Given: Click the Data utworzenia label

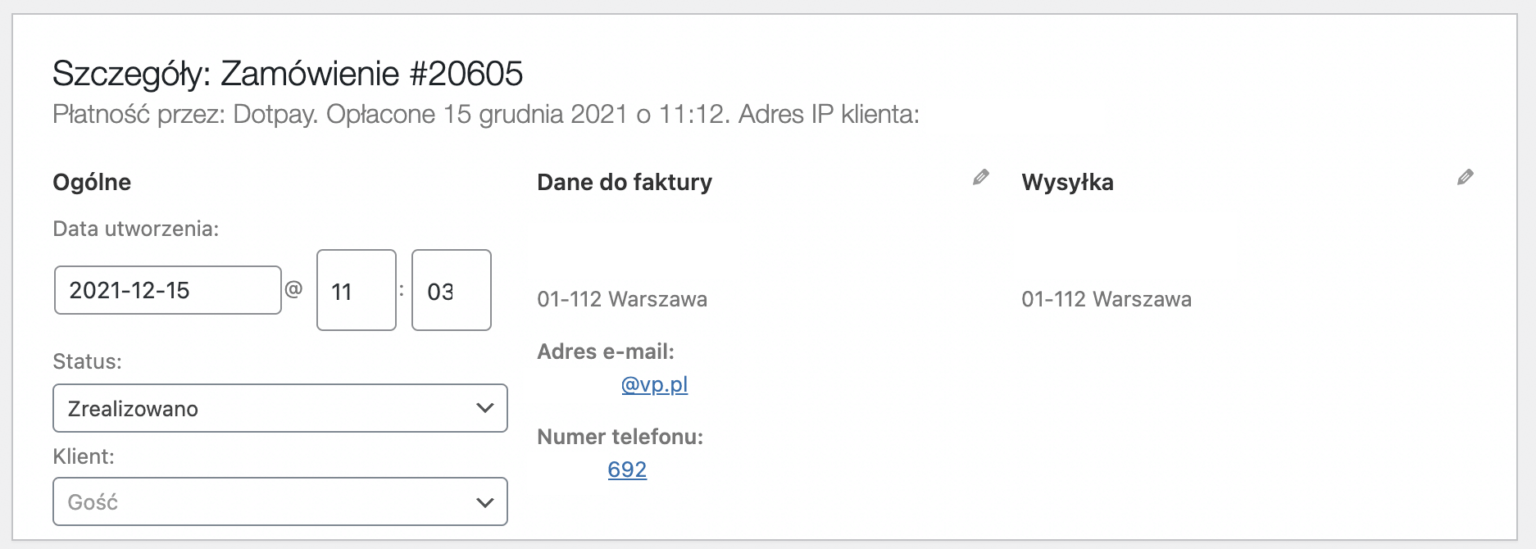Looking at the screenshot, I should click(136, 229).
